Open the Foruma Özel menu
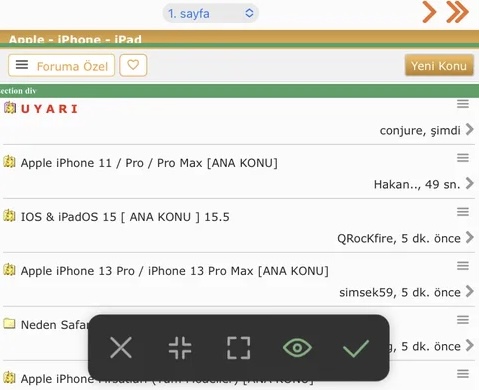This screenshot has height=390, width=479. [61, 66]
